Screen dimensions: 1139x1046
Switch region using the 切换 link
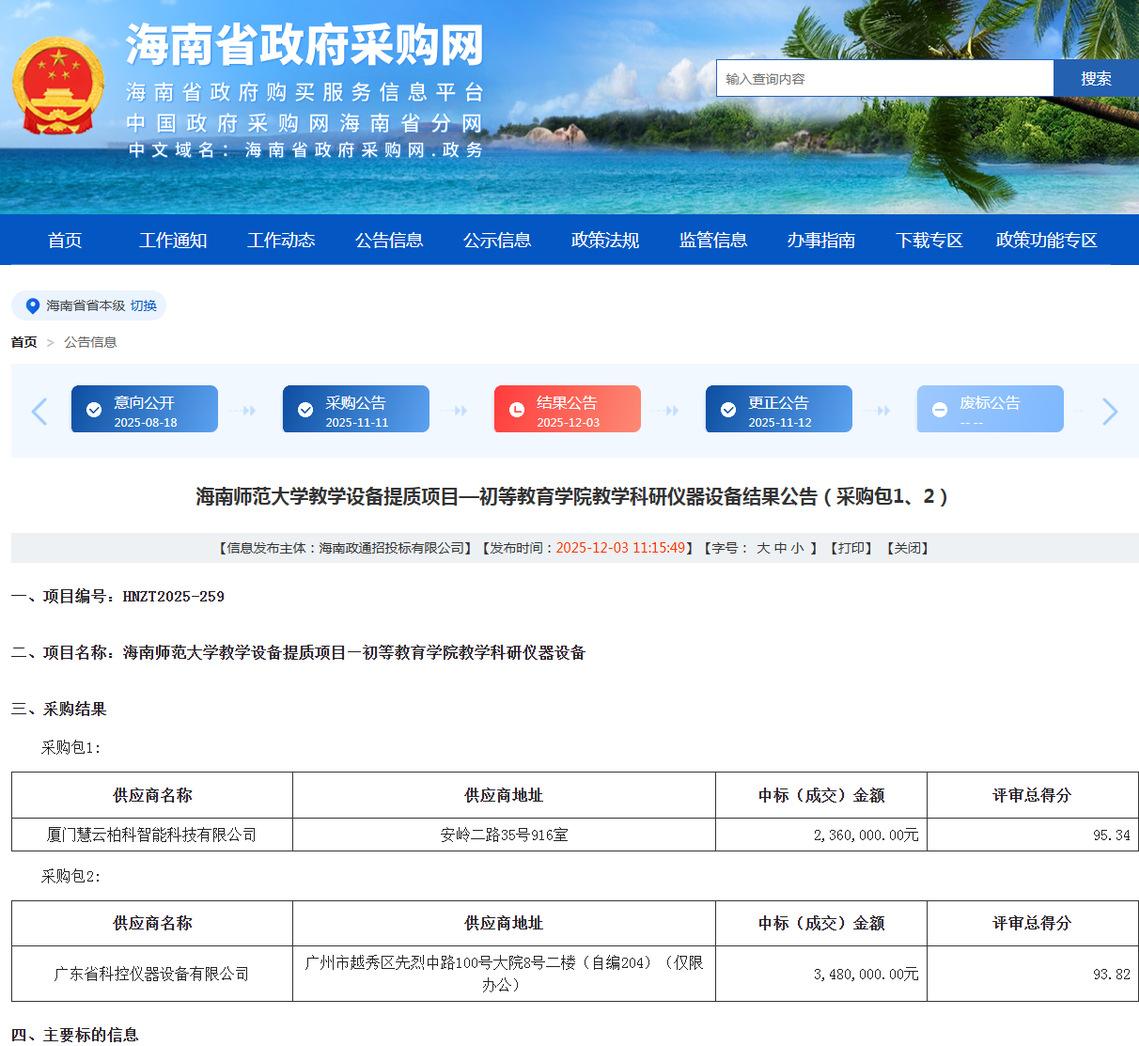coord(143,306)
